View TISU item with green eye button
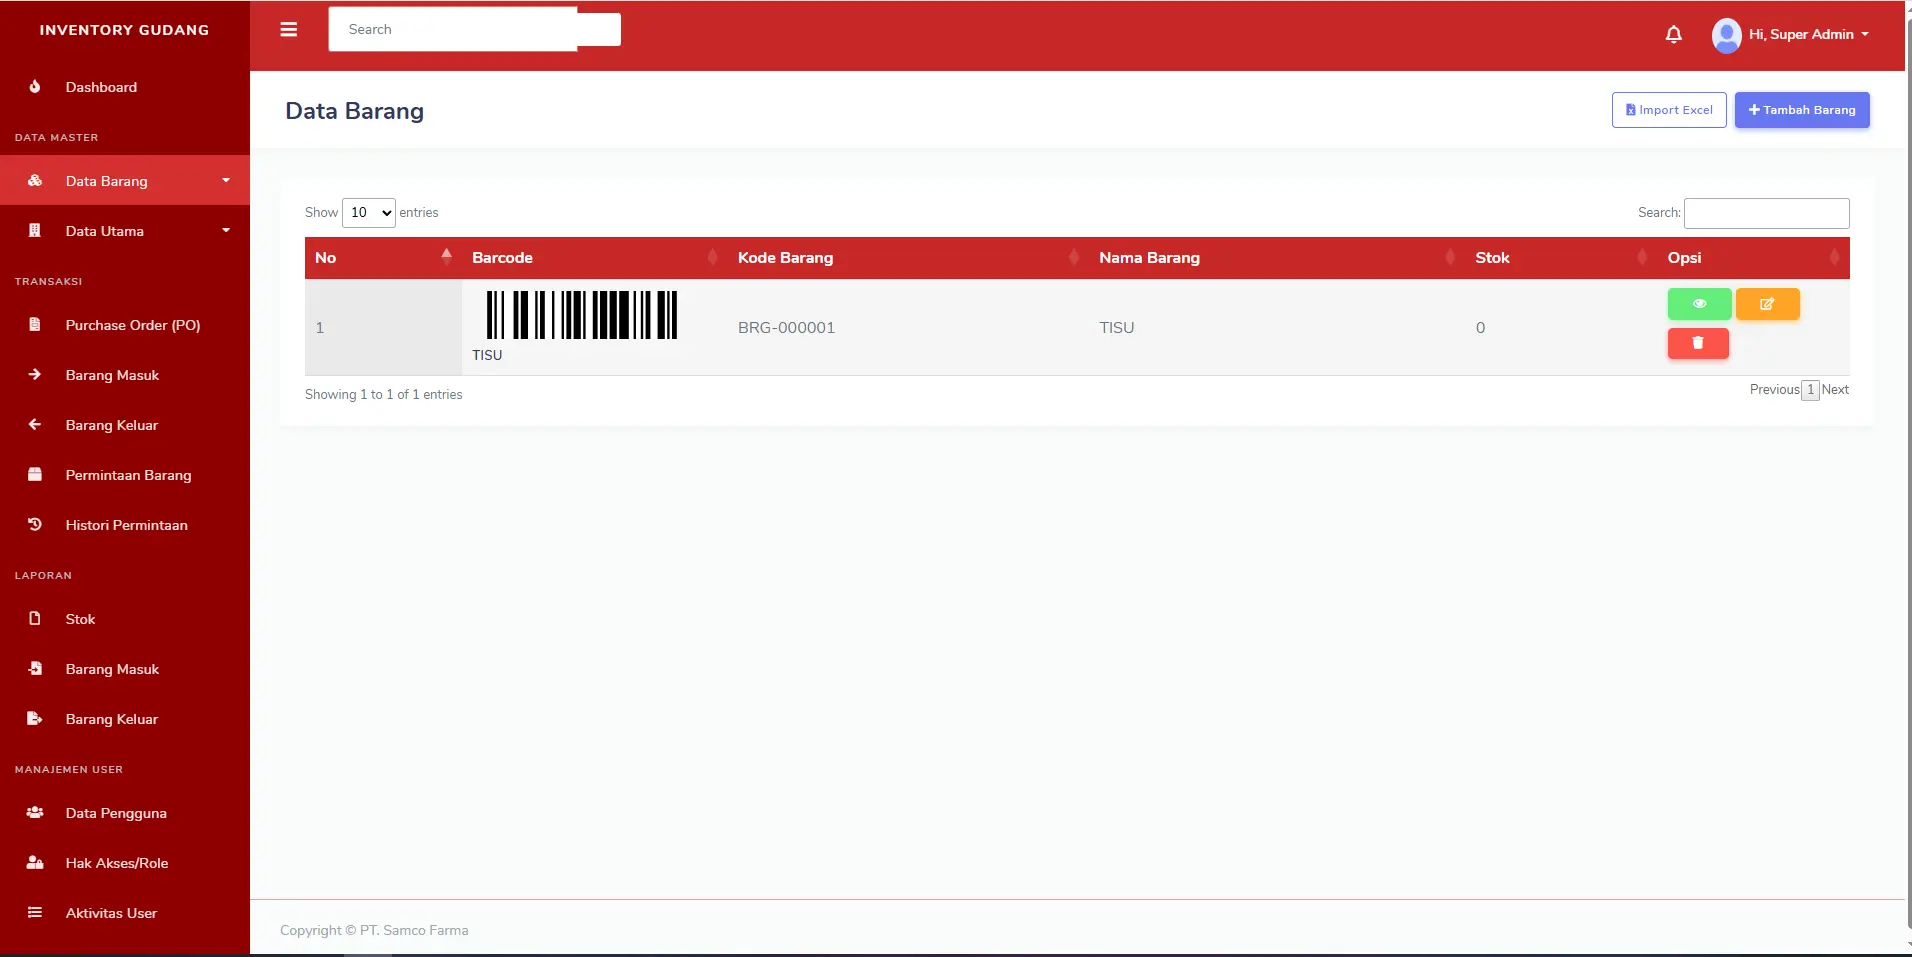The width and height of the screenshot is (1912, 957). 1699,304
